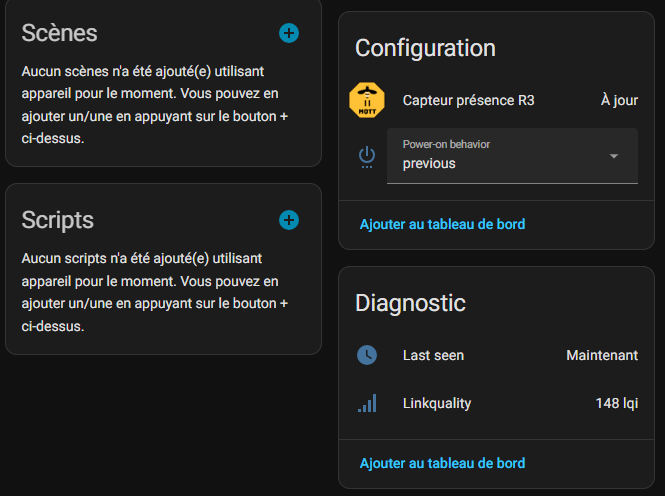Click the clock icon for Last seen

coord(367,355)
